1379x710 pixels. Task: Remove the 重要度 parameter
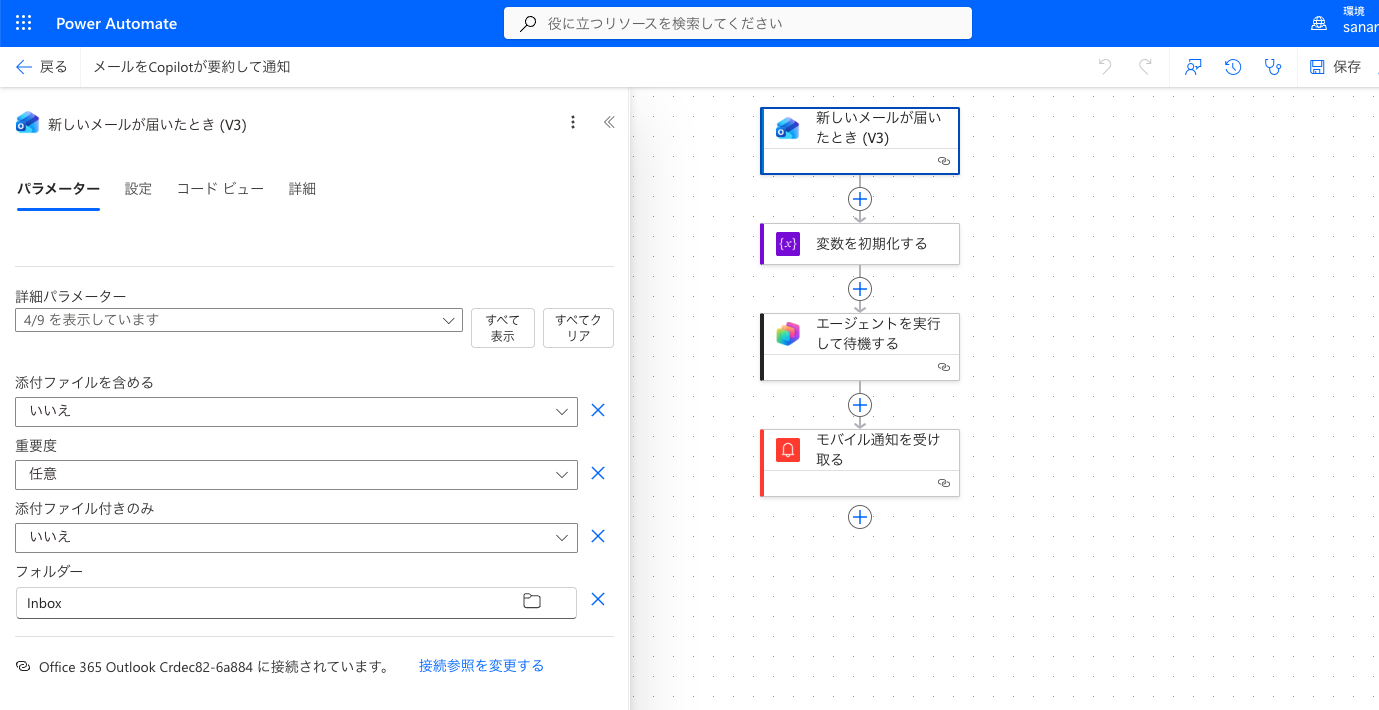[x=598, y=474]
